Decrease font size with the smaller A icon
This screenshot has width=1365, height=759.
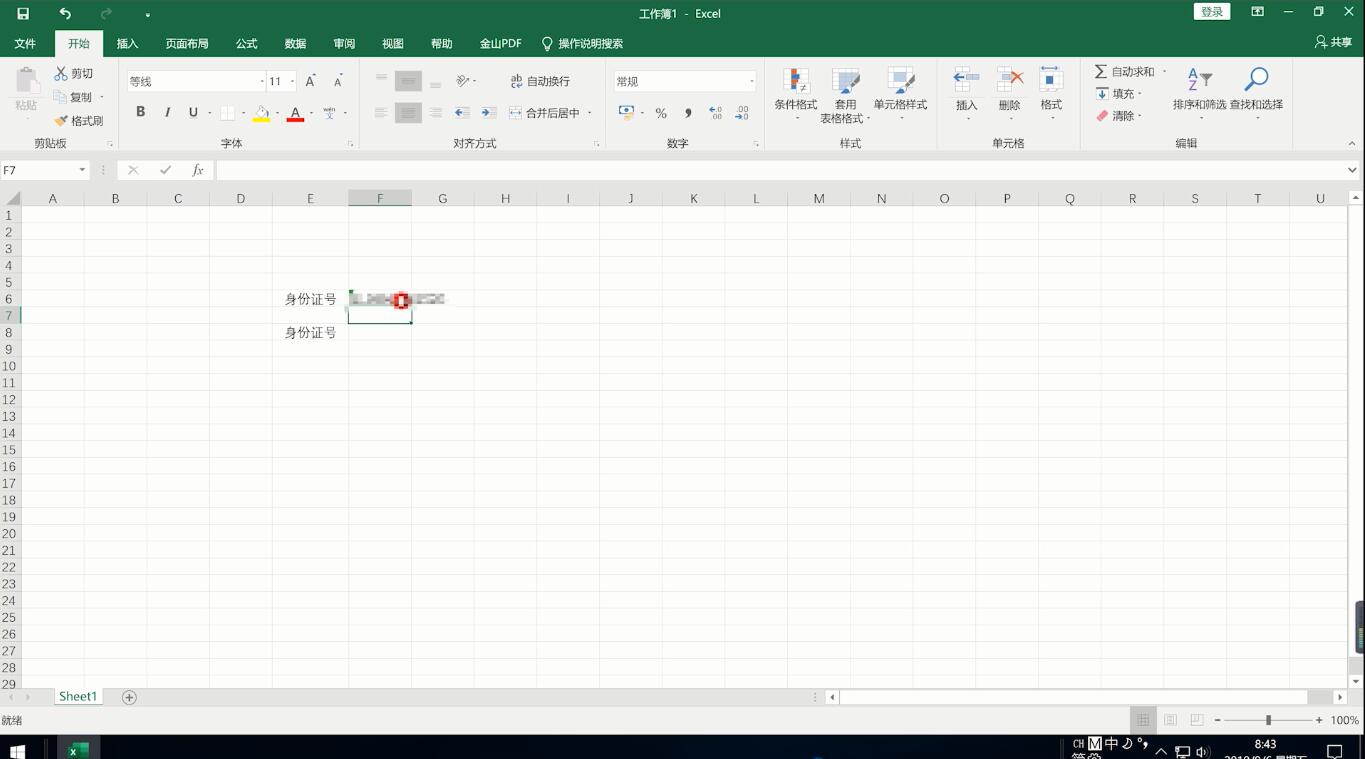338,81
